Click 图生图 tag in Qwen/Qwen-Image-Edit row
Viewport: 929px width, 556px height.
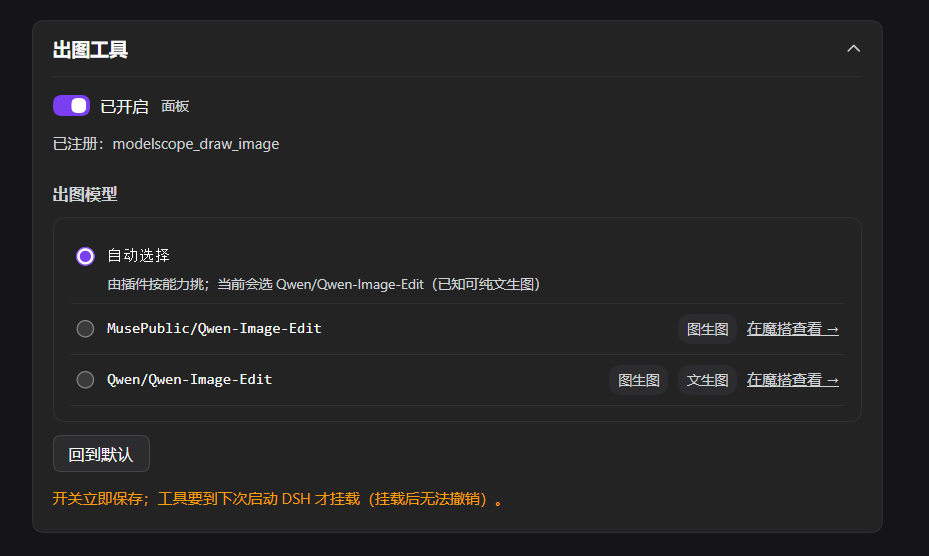click(x=639, y=380)
